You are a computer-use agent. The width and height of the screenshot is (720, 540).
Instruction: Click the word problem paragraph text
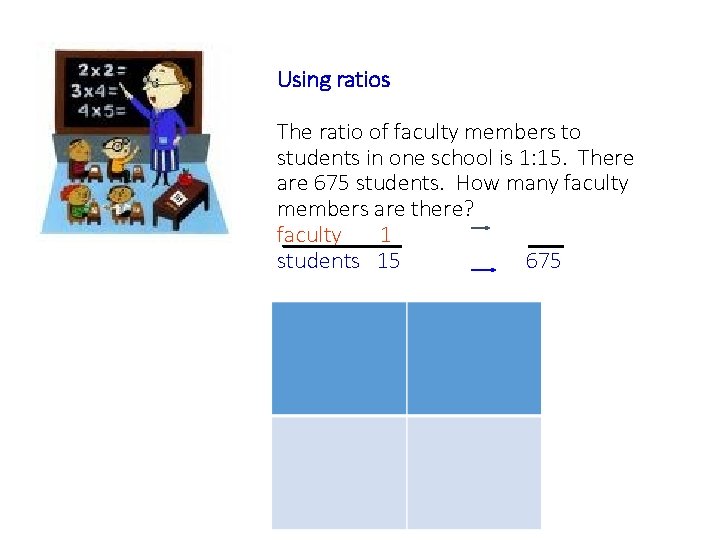pyautogui.click(x=456, y=170)
